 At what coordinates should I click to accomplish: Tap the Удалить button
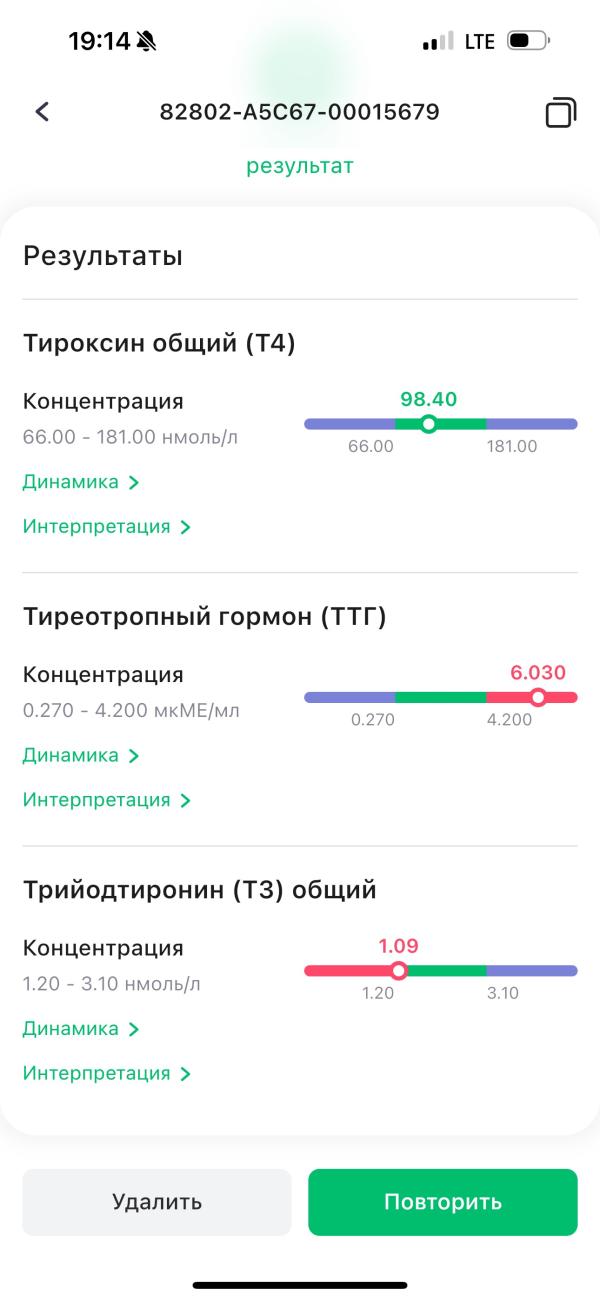(x=157, y=1202)
